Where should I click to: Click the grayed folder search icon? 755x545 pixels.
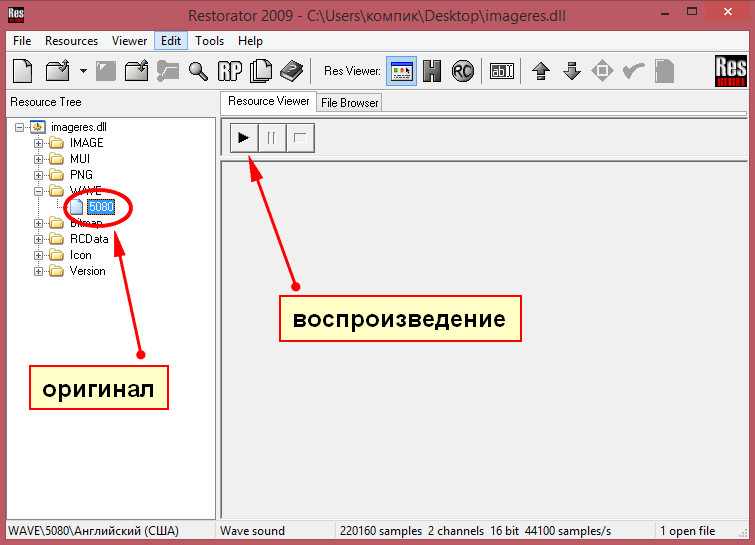click(168, 71)
